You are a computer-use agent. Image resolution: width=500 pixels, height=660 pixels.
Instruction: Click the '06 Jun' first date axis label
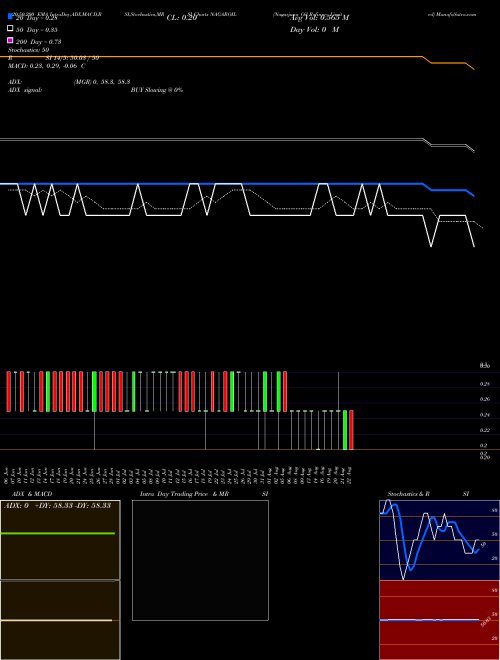coord(6,474)
